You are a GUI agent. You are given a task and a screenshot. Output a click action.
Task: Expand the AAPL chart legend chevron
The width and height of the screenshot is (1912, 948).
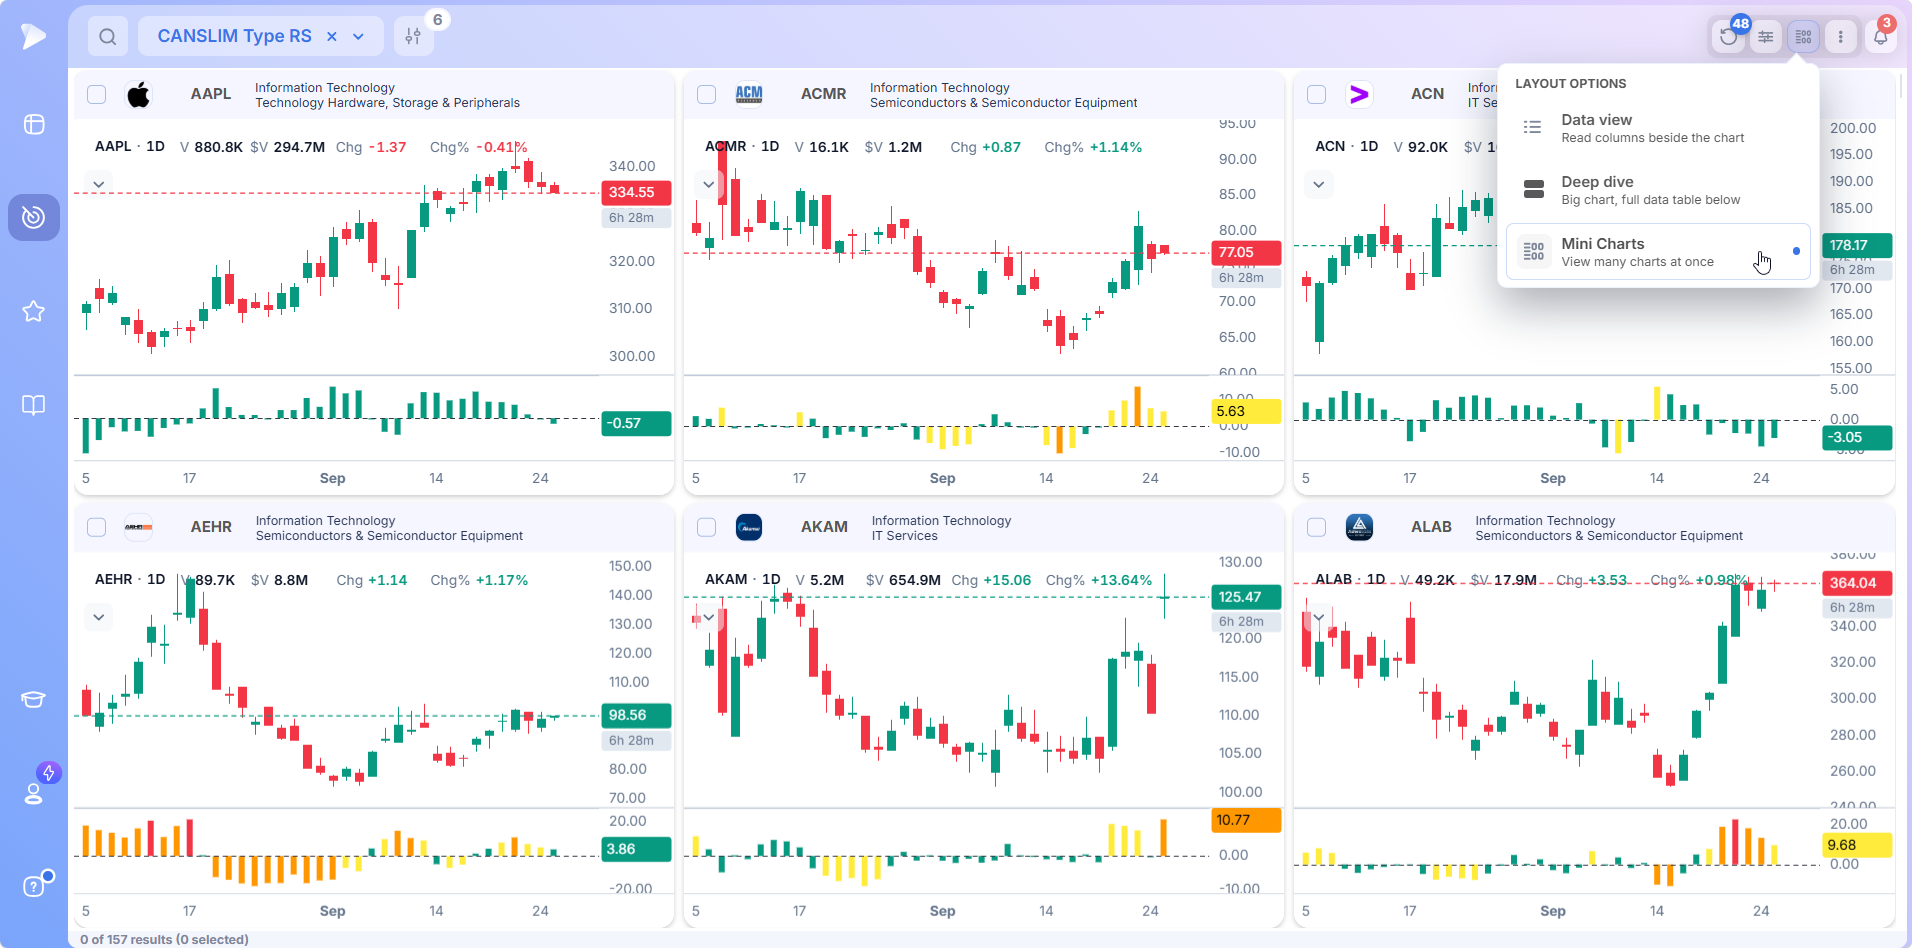(98, 184)
